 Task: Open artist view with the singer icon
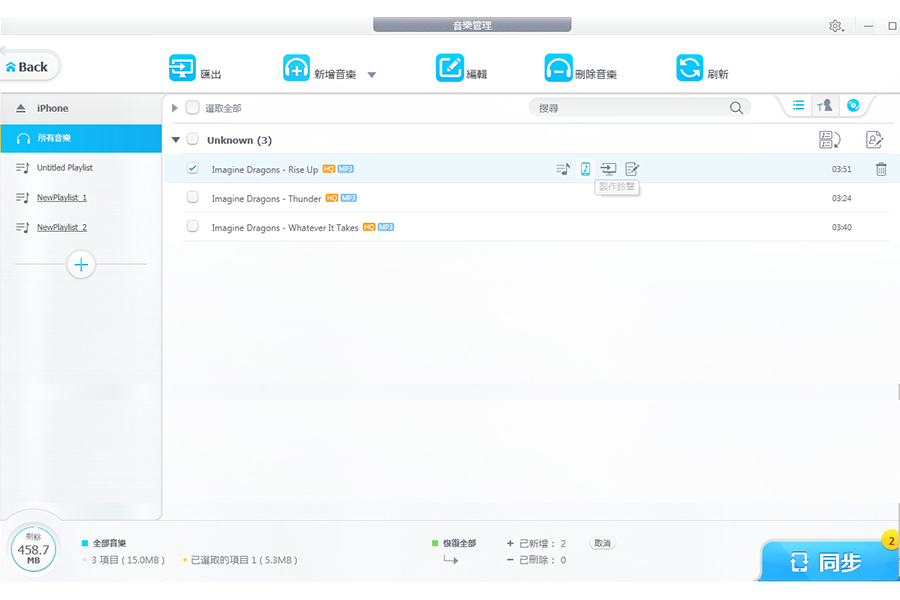pyautogui.click(x=825, y=105)
